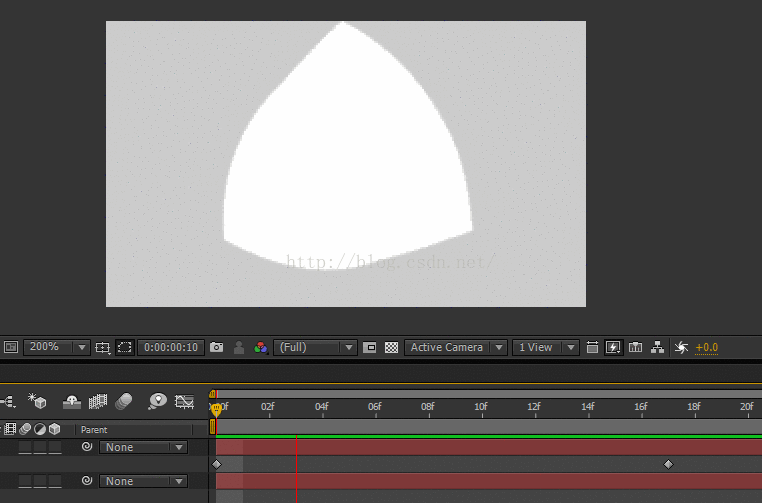
Task: Click the Frame Blending timeline switch icon
Action: coord(98,401)
